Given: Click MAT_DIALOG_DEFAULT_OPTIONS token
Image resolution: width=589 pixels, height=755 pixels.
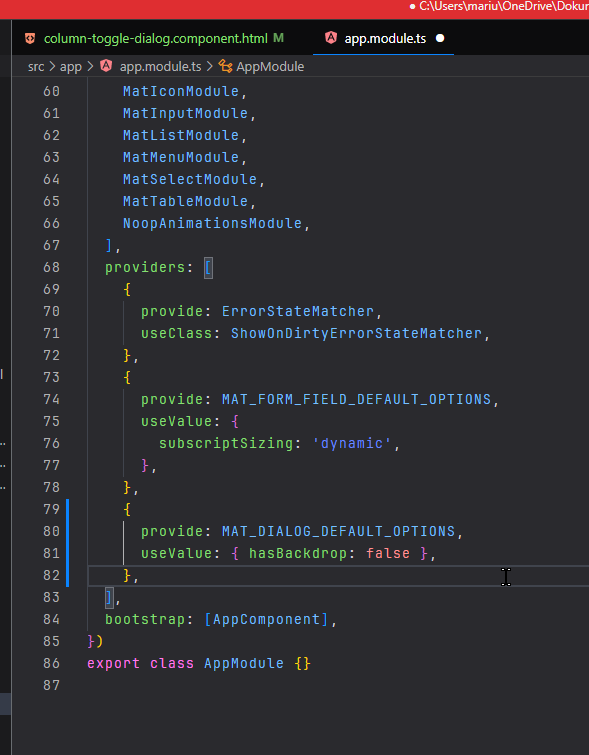Looking at the screenshot, I should pyautogui.click(x=338, y=531).
